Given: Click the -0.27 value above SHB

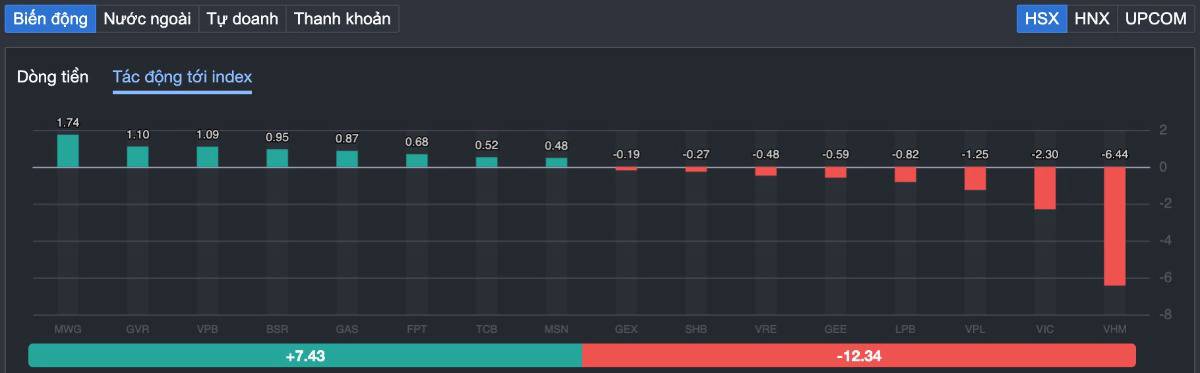Looking at the screenshot, I should tap(696, 154).
